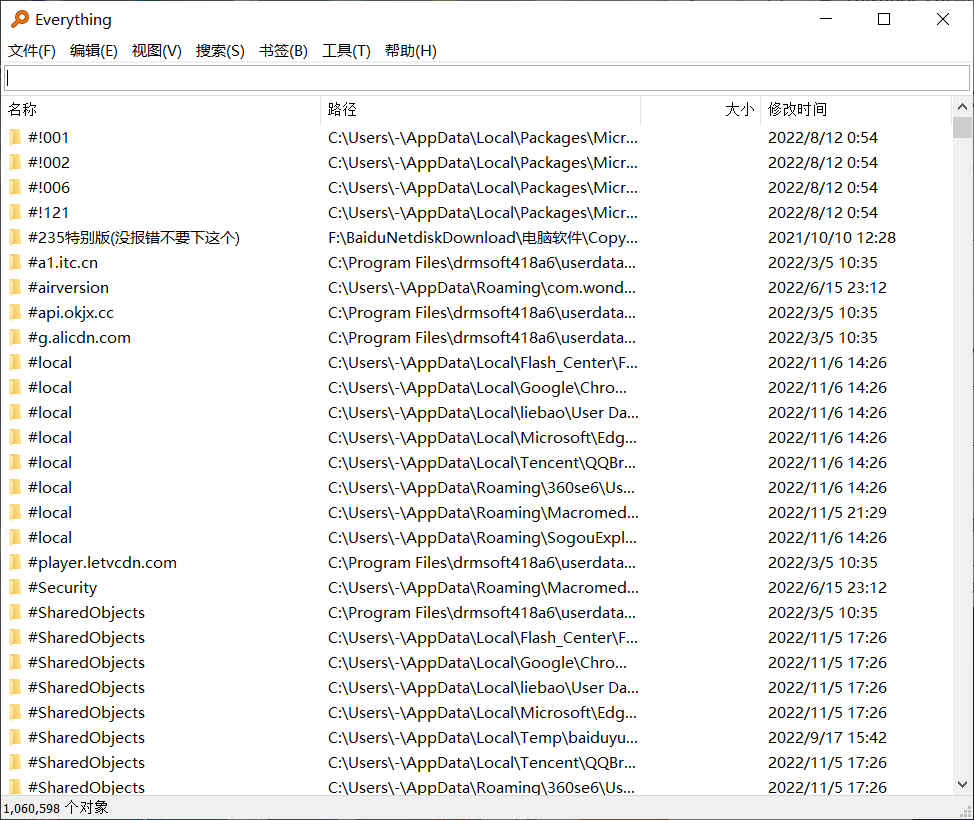The image size is (974, 820).
Task: Select #local name in Roaming\Macromed path row
Action: click(50, 512)
